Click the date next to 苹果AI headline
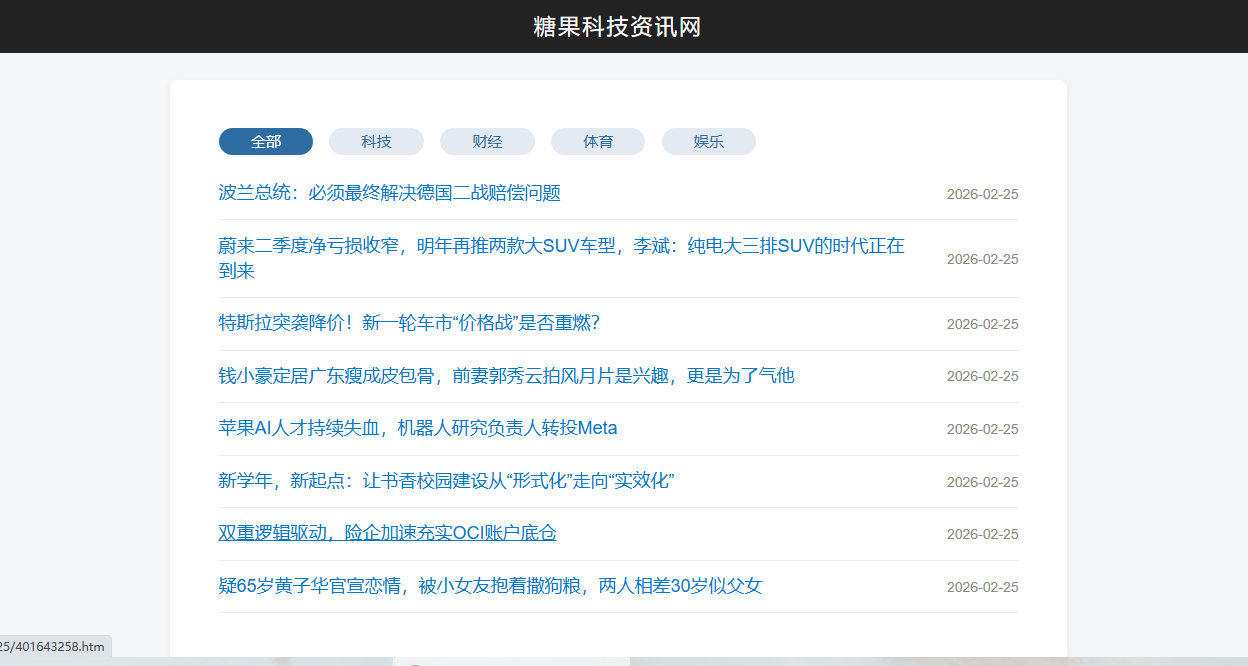 tap(982, 429)
